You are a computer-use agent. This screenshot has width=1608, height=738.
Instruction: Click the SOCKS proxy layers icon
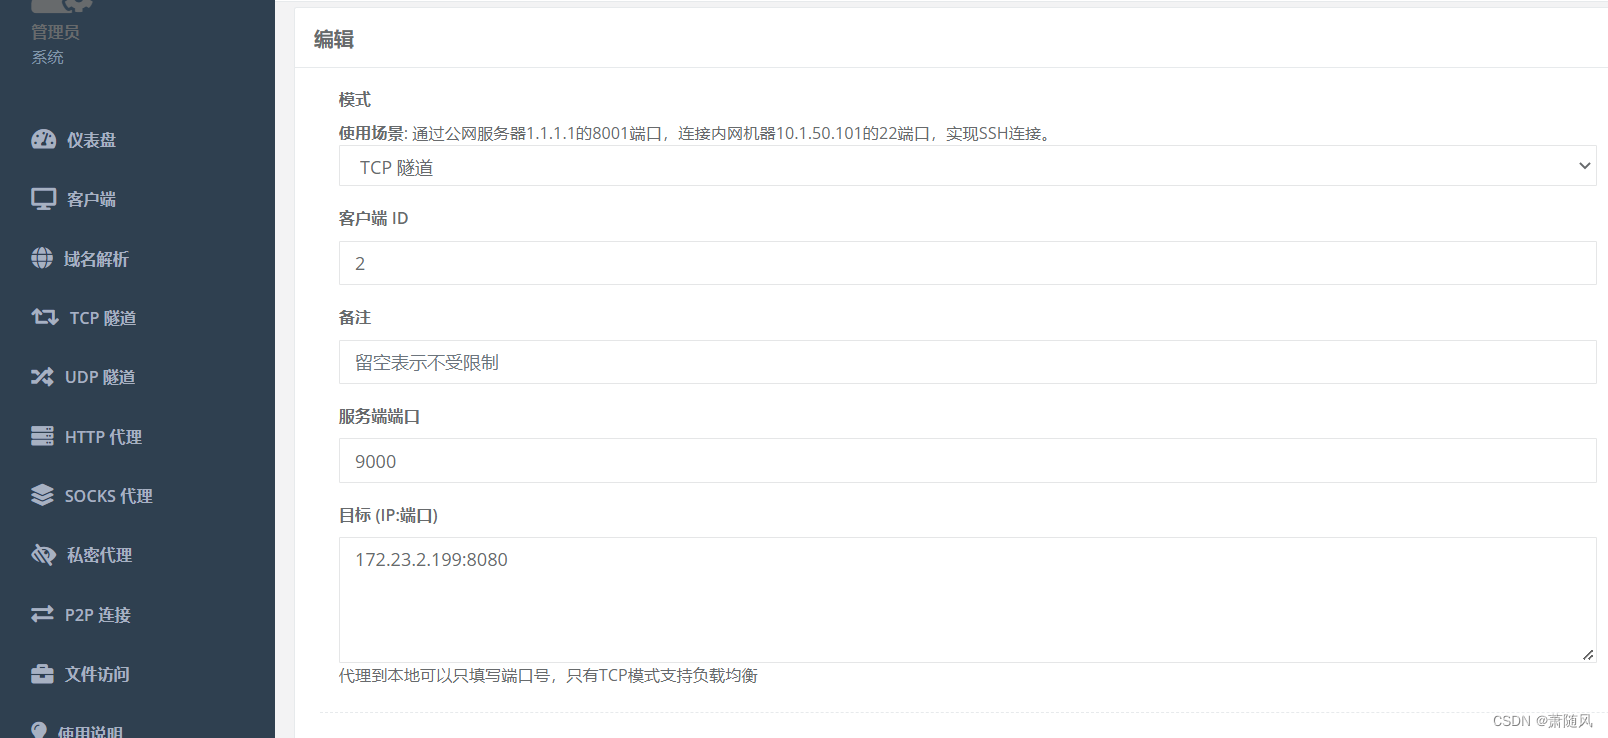click(x=42, y=495)
